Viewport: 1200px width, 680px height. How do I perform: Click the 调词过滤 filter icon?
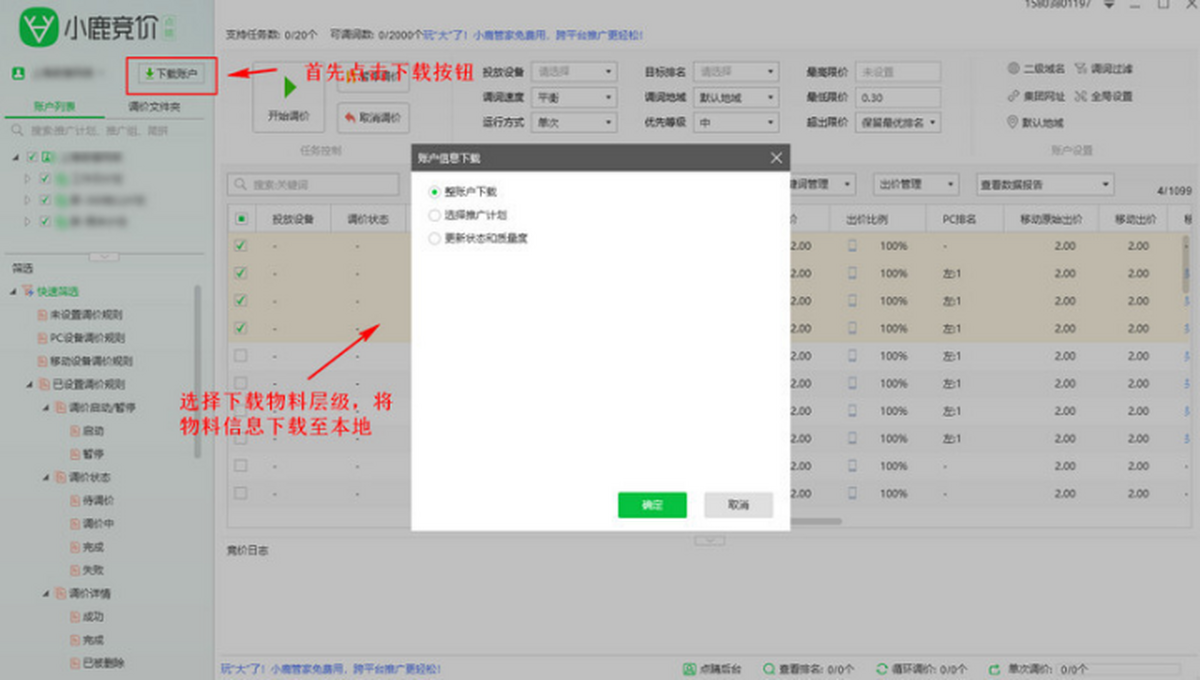(1080, 69)
